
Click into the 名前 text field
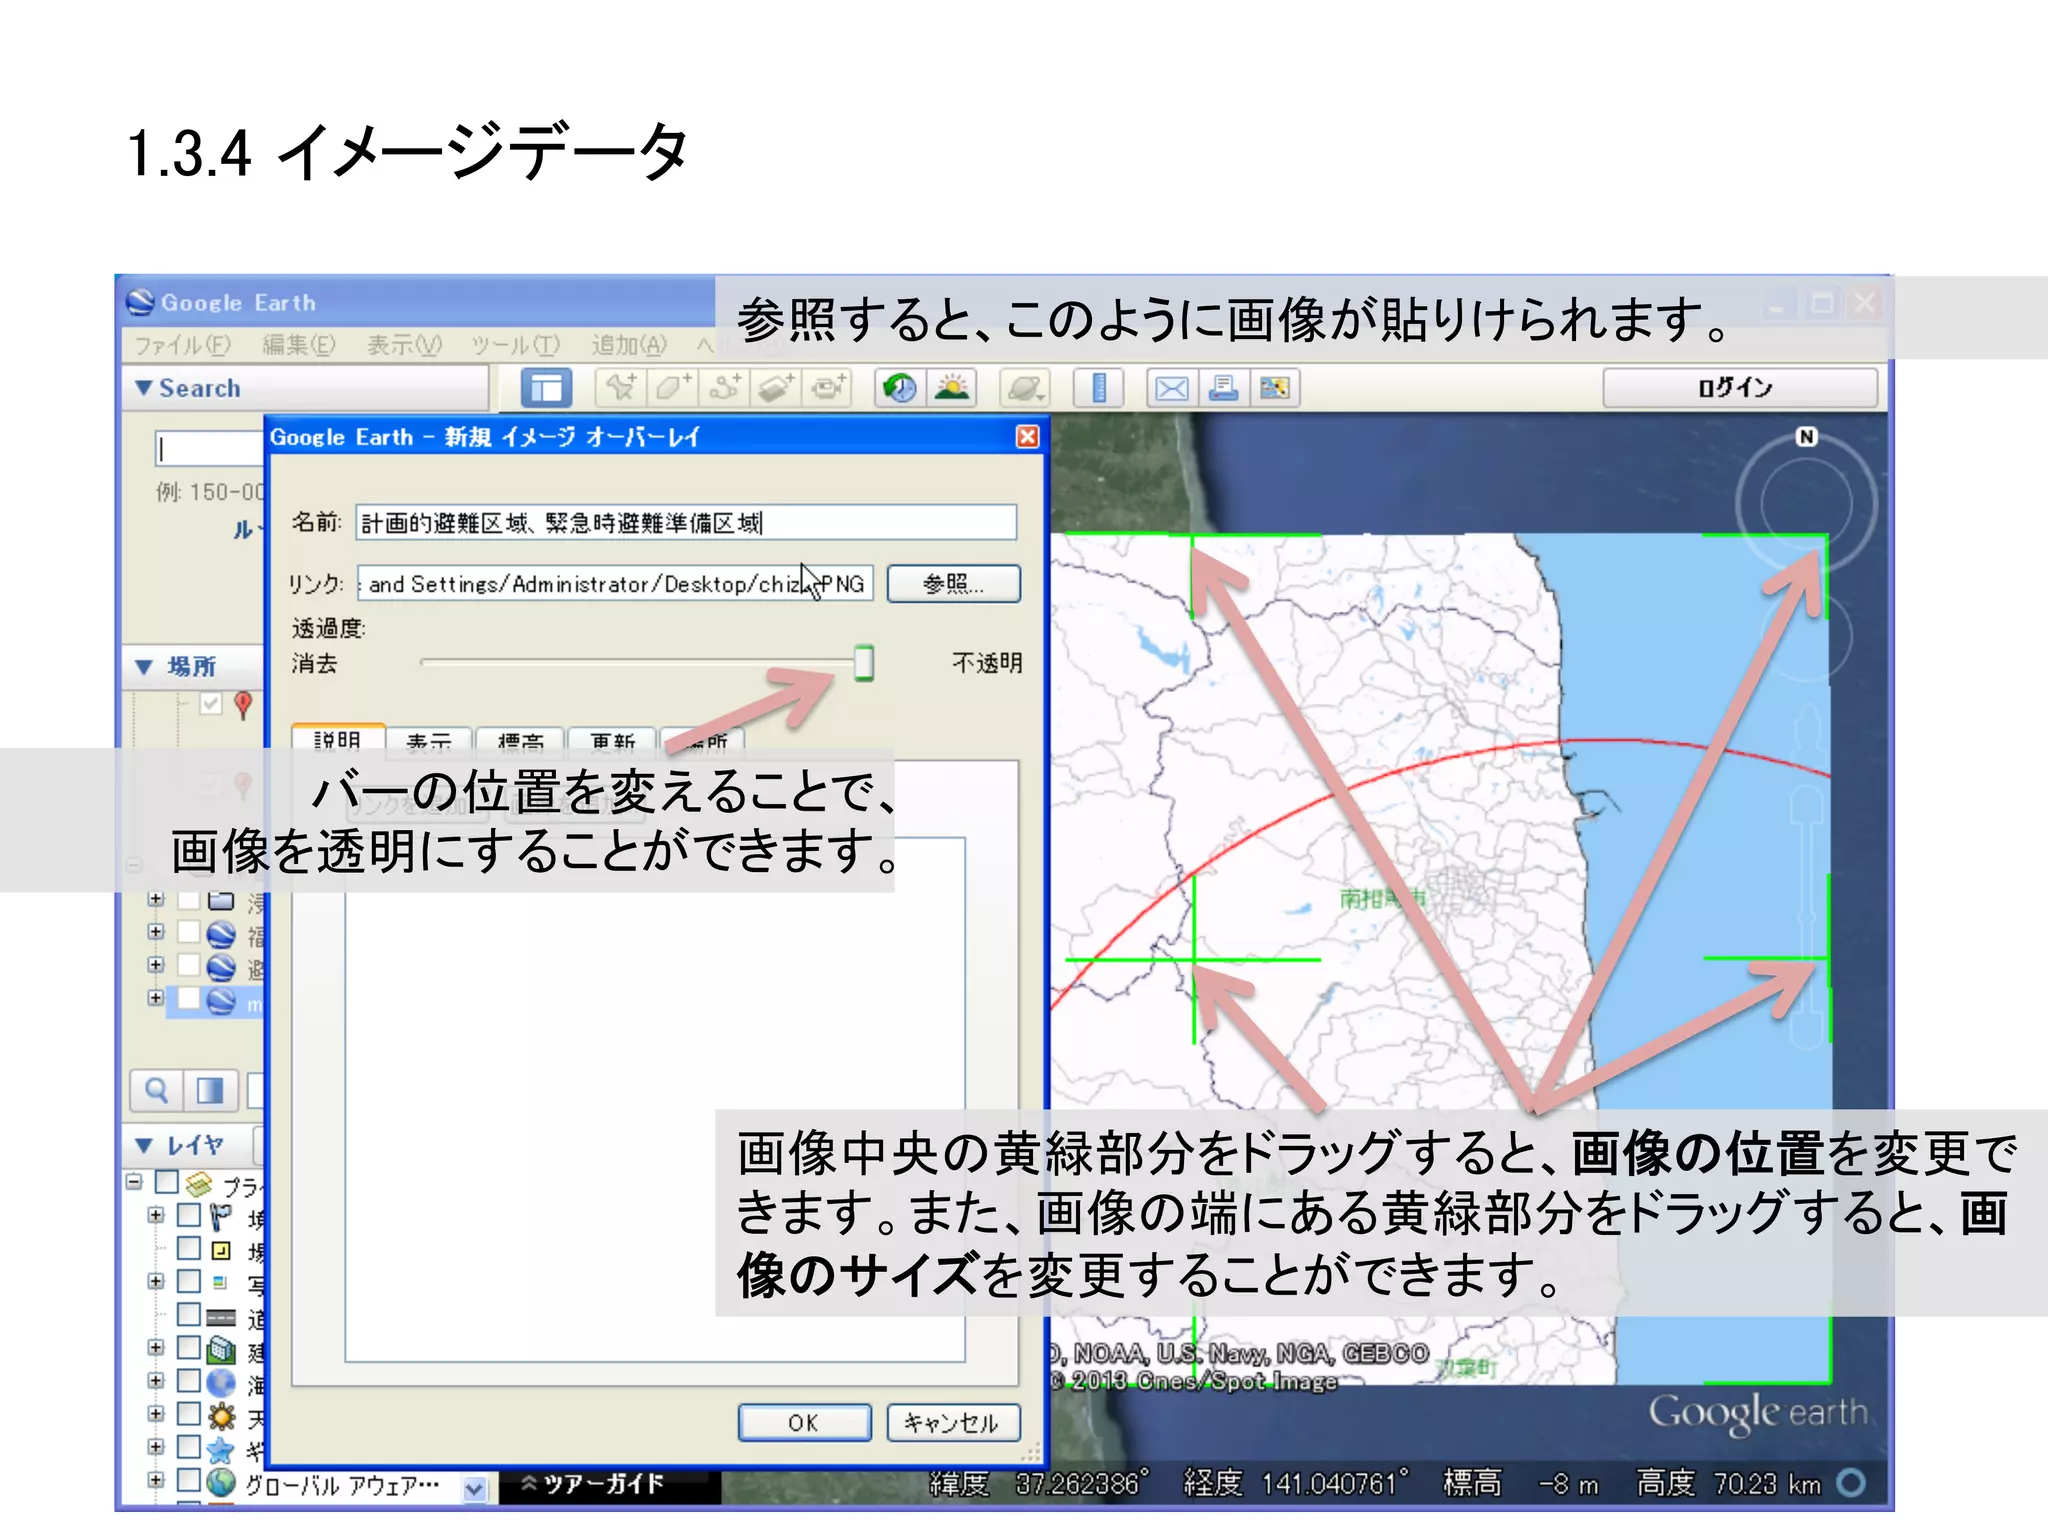click(x=686, y=523)
